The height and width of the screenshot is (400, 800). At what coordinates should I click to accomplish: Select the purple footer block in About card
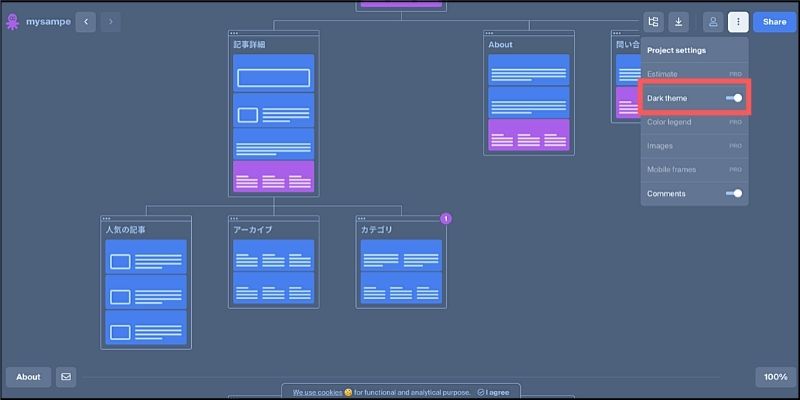[529, 135]
